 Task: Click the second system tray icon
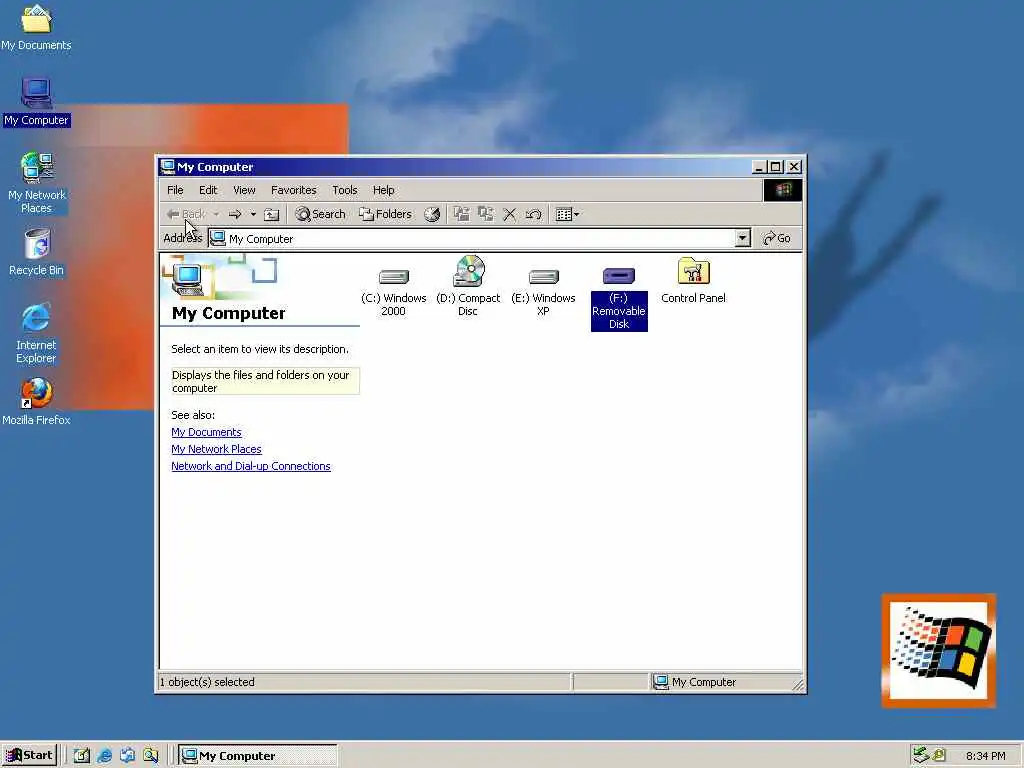[939, 755]
